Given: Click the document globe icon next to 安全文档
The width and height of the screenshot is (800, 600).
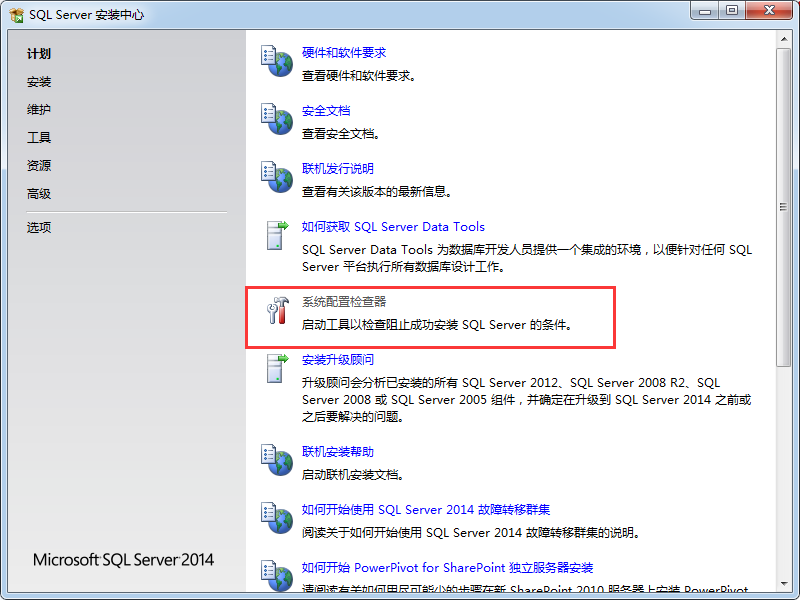Looking at the screenshot, I should (x=277, y=119).
